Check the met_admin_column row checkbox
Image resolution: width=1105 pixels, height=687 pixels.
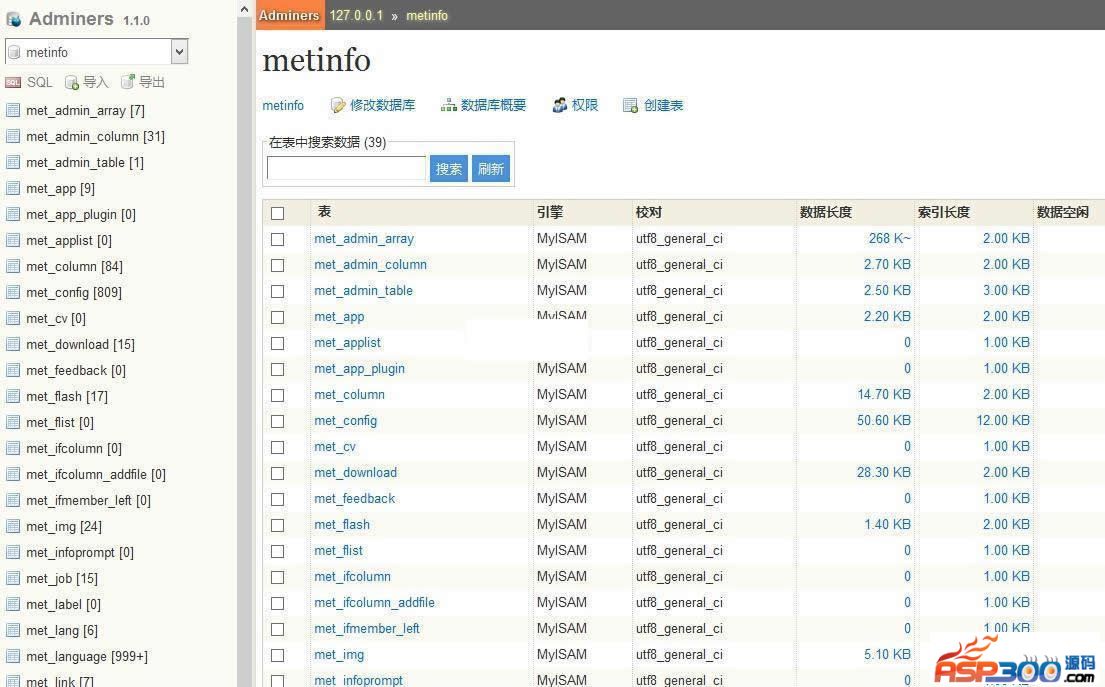[278, 265]
